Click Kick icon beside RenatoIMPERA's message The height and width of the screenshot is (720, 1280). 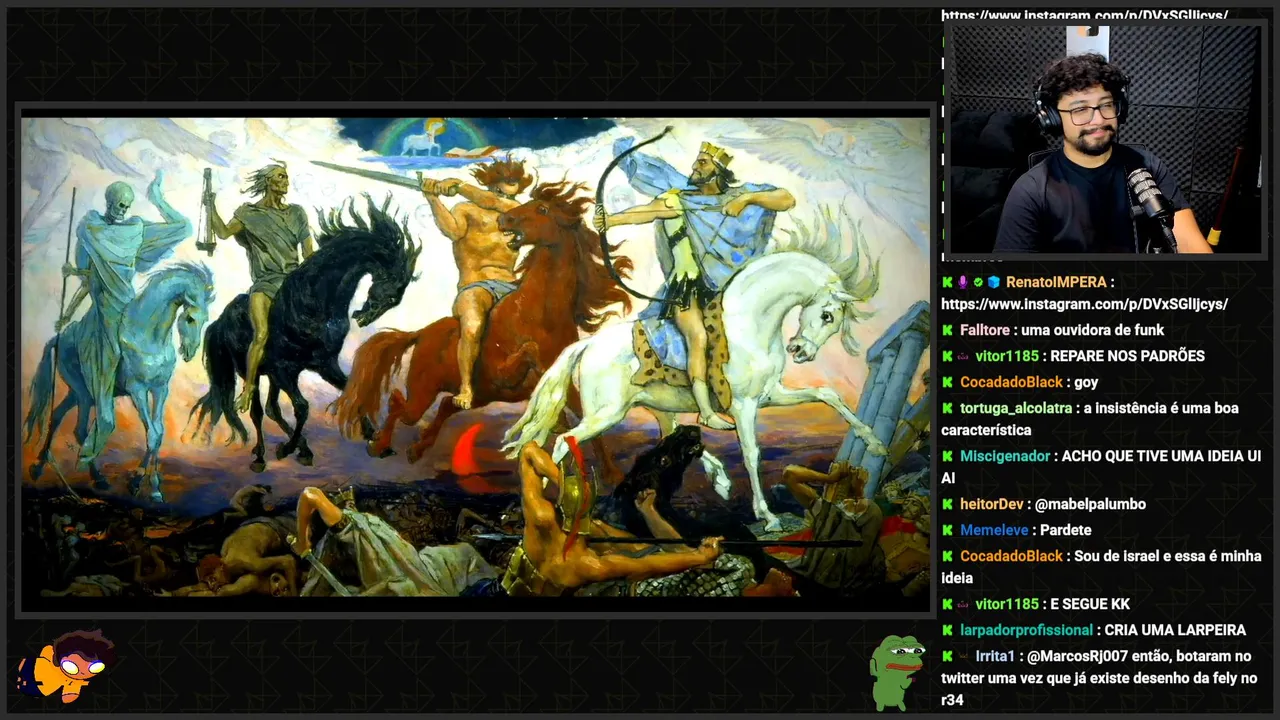coord(947,282)
